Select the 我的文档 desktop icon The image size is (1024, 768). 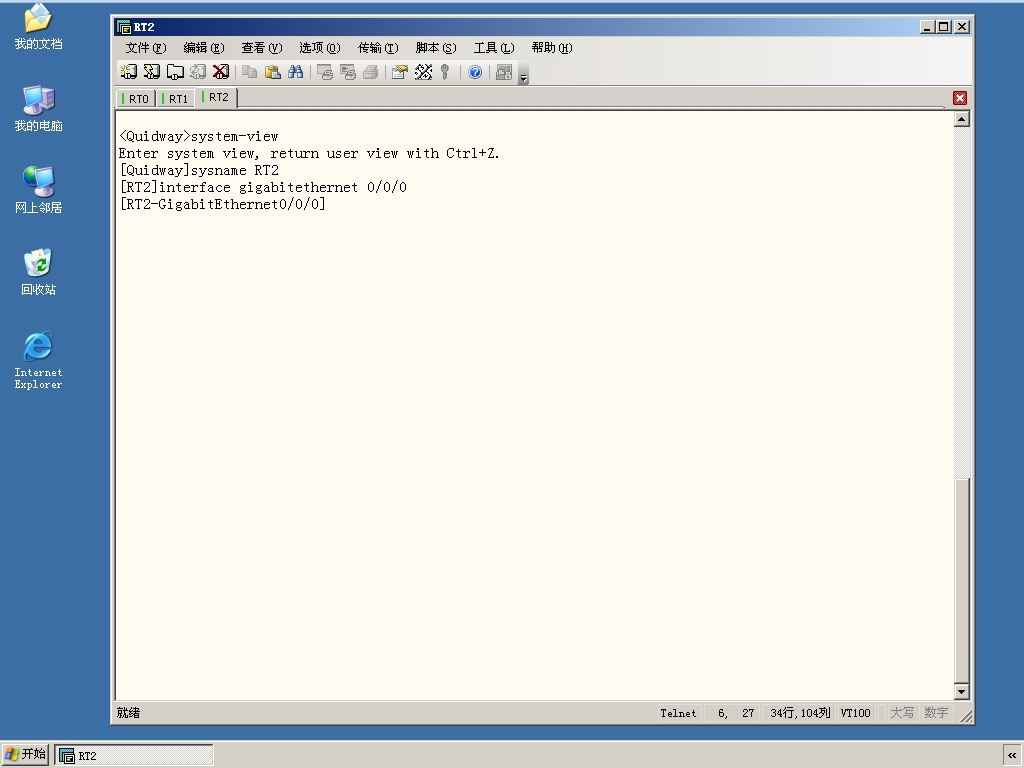tap(39, 27)
